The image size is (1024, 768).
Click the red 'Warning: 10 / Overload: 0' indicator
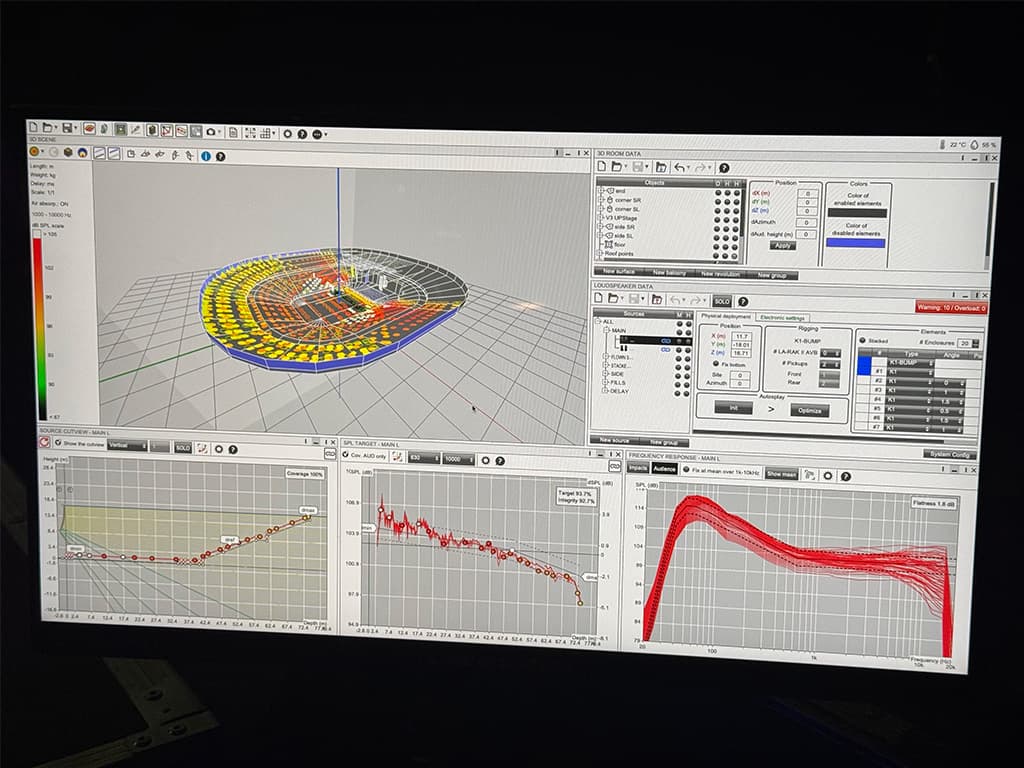point(951,307)
